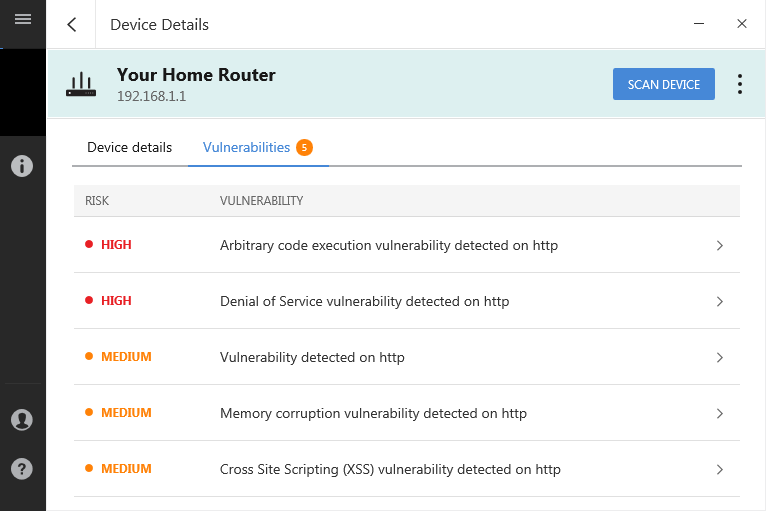Open the hamburger menu in sidebar
This screenshot has width=766, height=511.
(23, 20)
